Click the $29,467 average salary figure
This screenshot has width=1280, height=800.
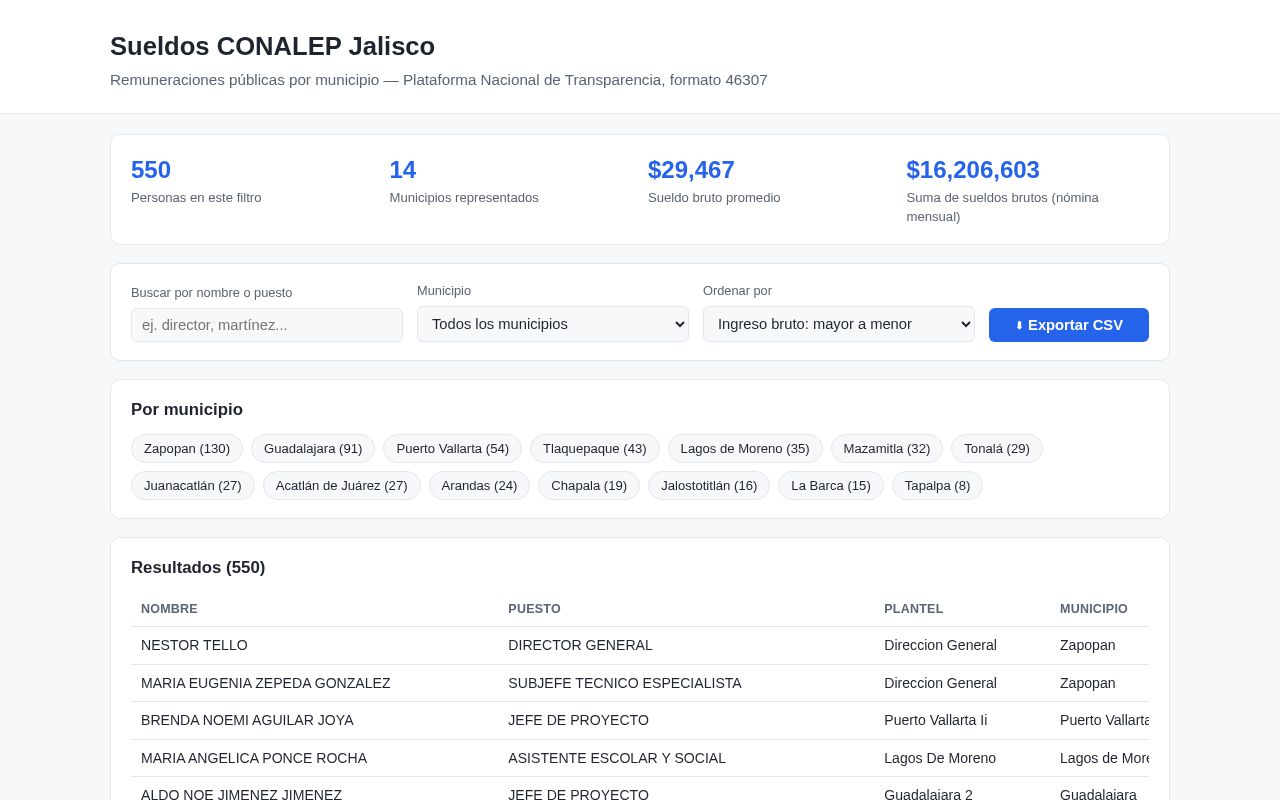pyautogui.click(x=691, y=170)
